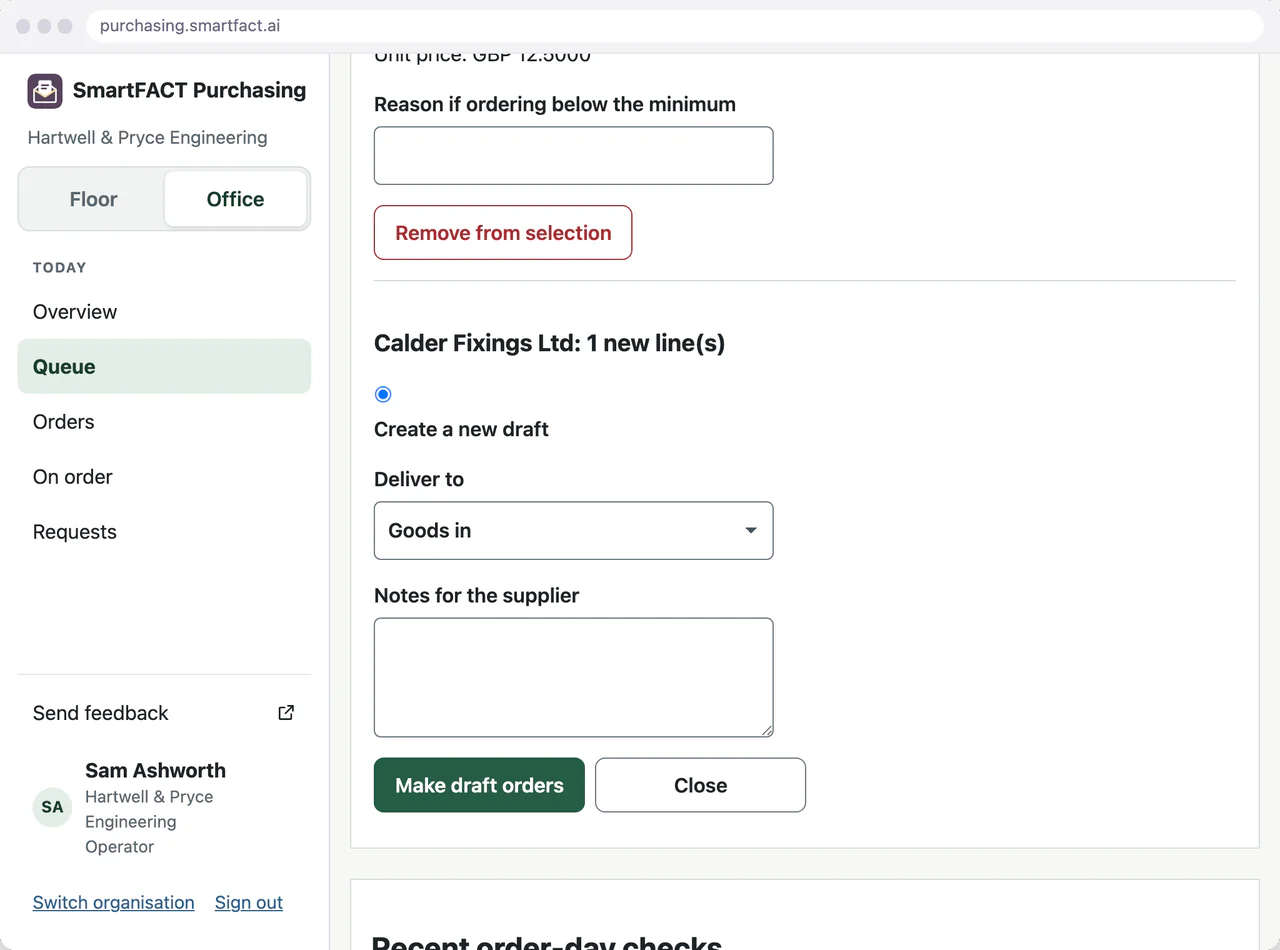Go to Requests in the sidebar

164,532
